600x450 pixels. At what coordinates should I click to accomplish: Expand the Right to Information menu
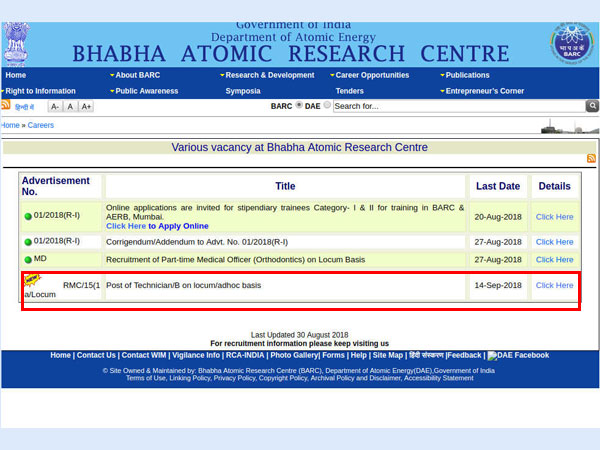(39, 91)
